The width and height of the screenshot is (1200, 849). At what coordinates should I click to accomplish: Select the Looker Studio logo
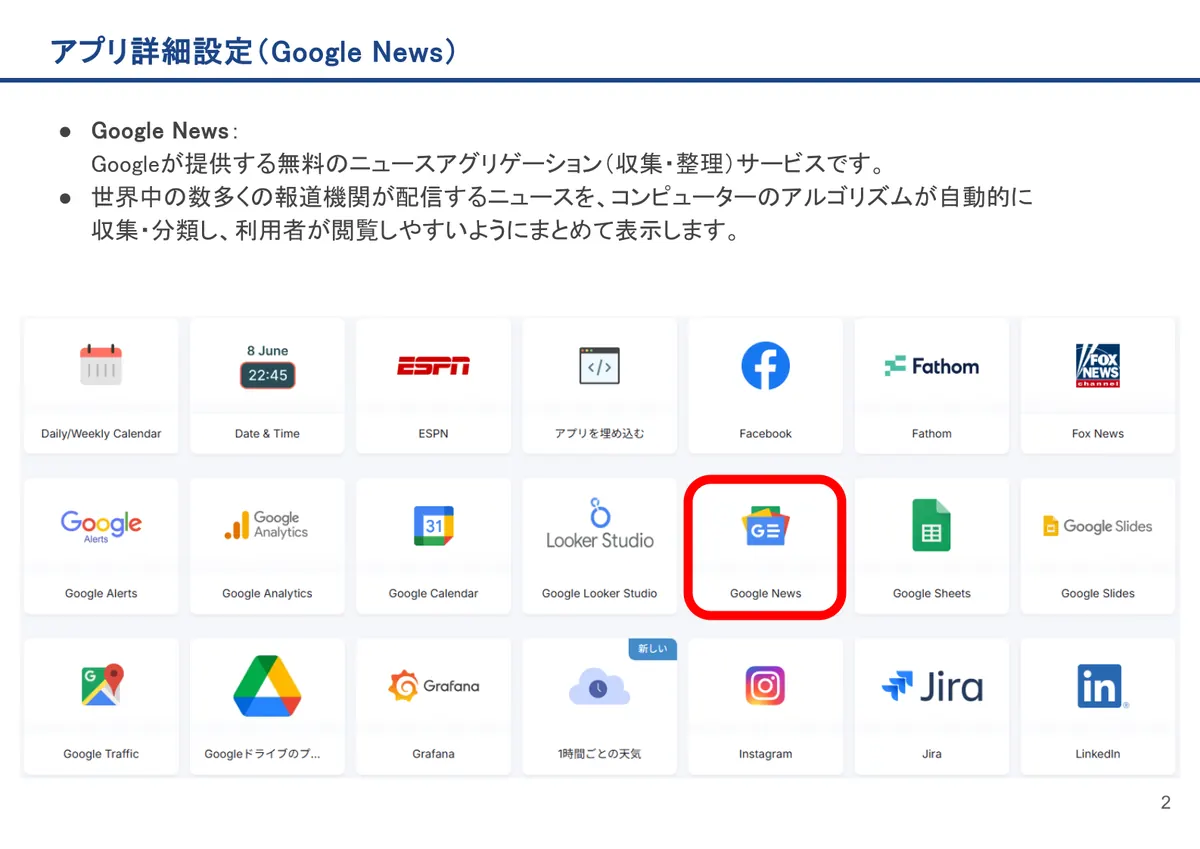tap(599, 523)
